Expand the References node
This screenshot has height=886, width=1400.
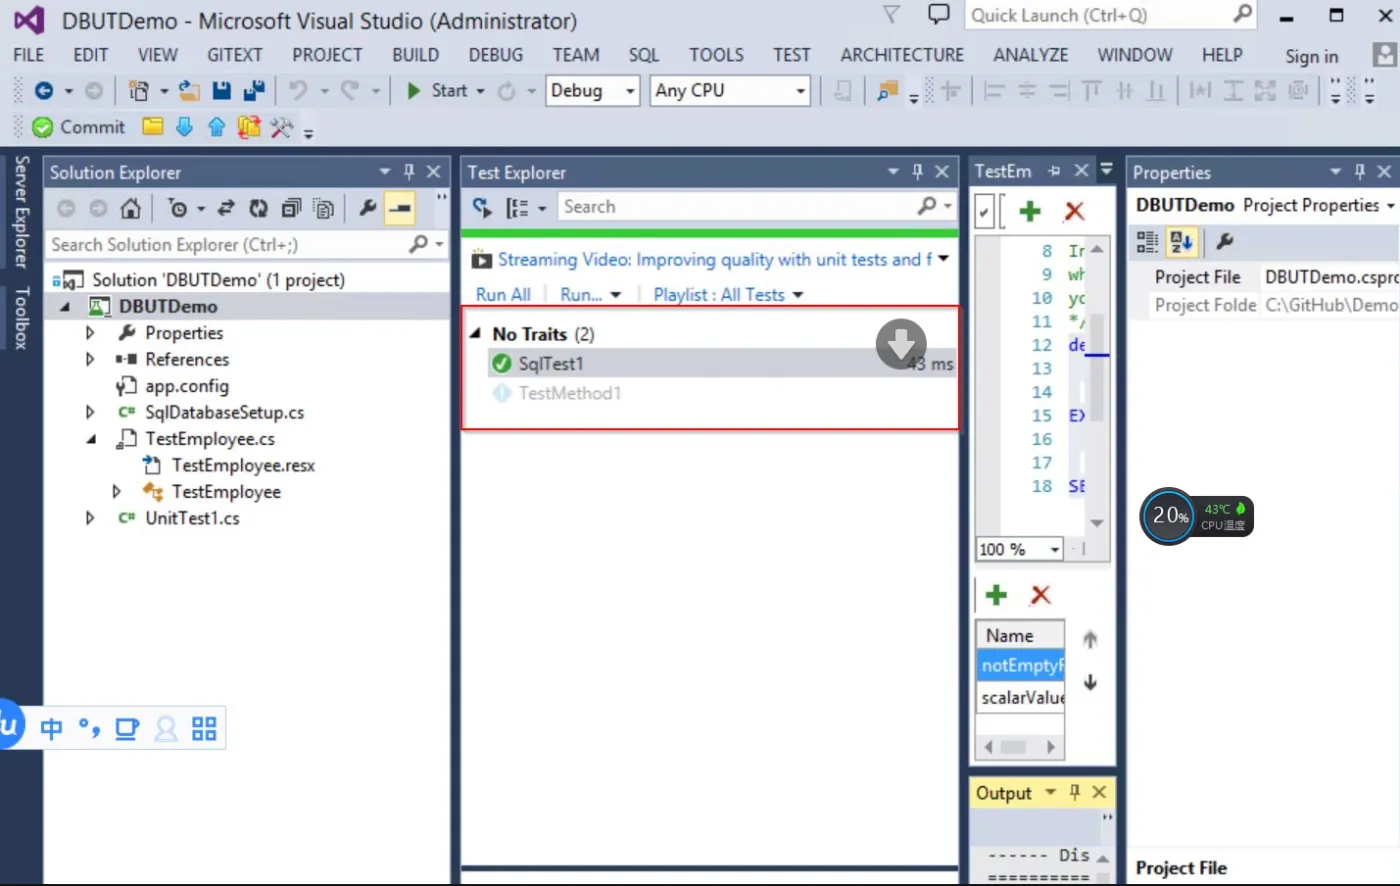click(x=90, y=359)
